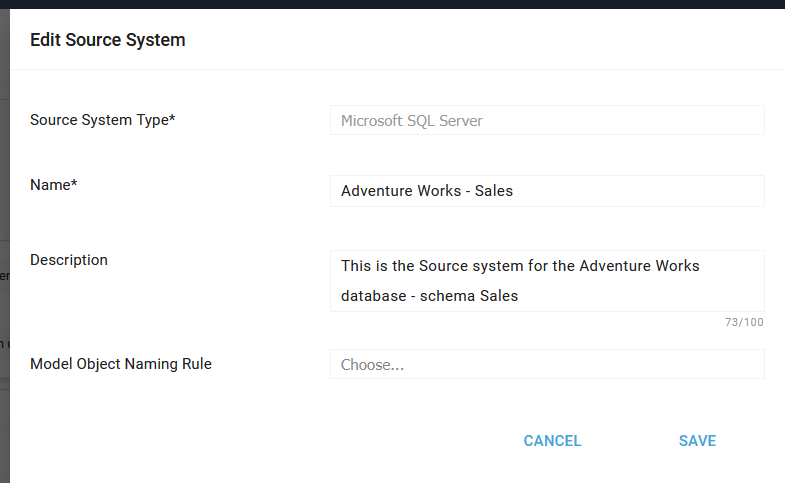Viewport: 785px width, 483px height.
Task: Click the greyed 'Microsoft SQL Server' value
Action: (411, 120)
